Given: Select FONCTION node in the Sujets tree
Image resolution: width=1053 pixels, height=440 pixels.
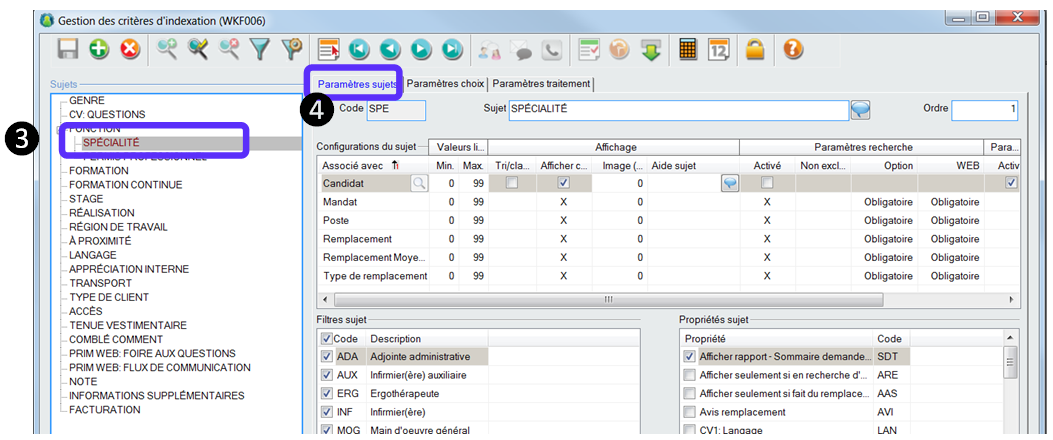Looking at the screenshot, I should [x=94, y=129].
